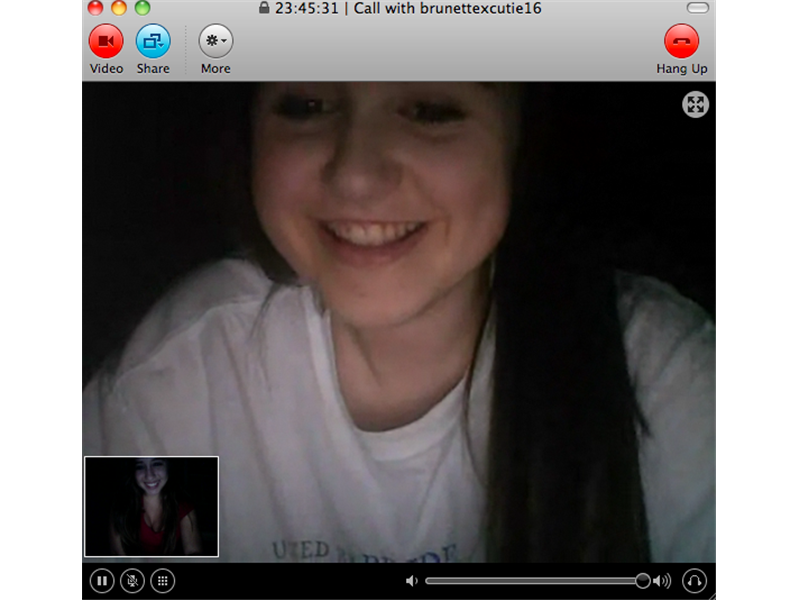Select your self-view preview thumbnail
This screenshot has width=800, height=600.
coord(151,505)
